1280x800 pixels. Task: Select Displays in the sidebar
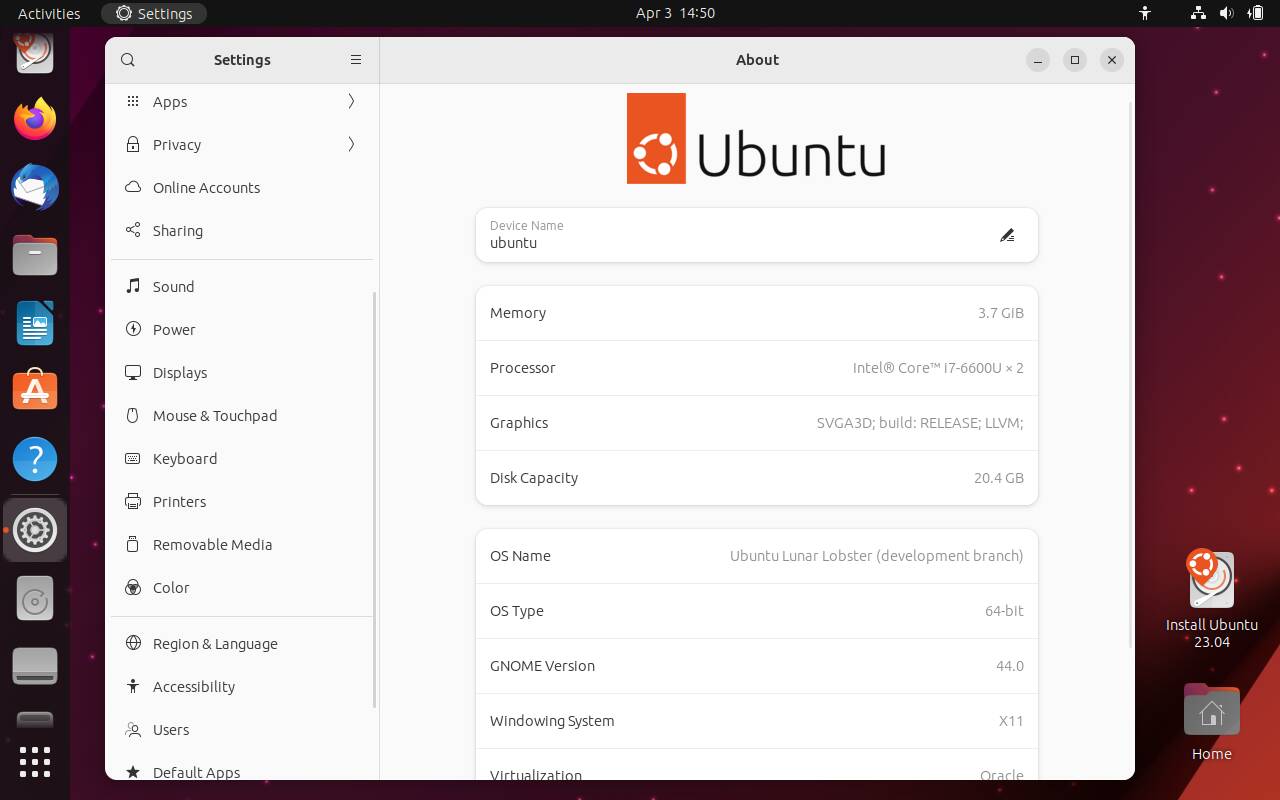click(x=180, y=372)
